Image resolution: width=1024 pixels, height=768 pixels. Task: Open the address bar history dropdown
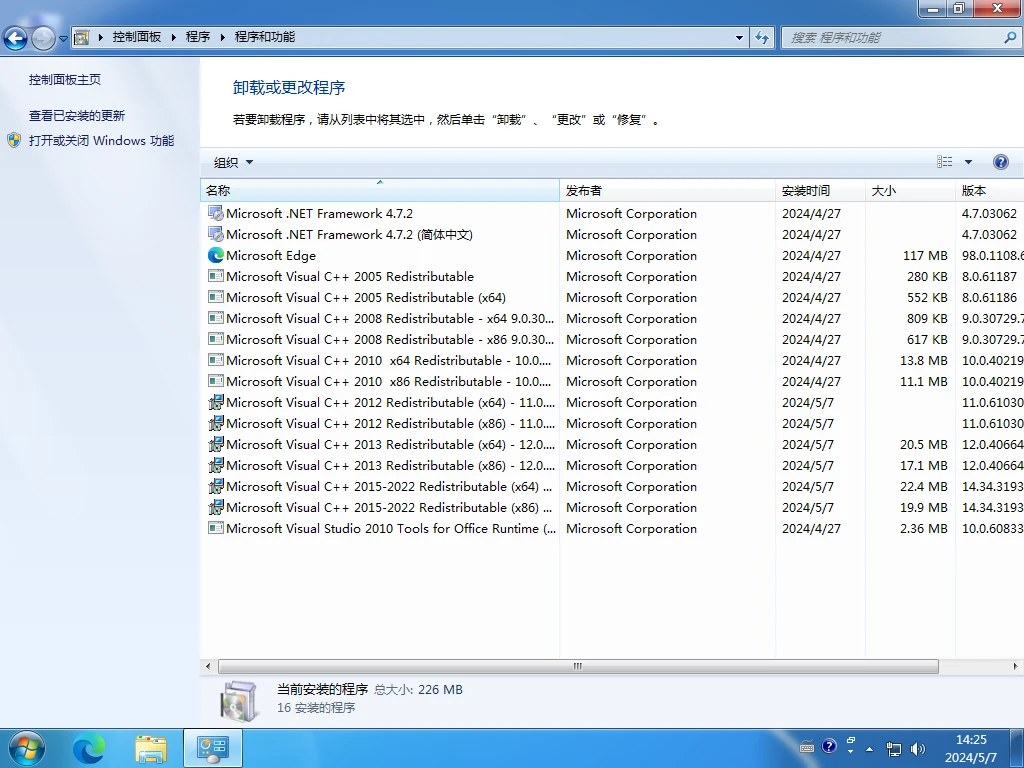739,38
